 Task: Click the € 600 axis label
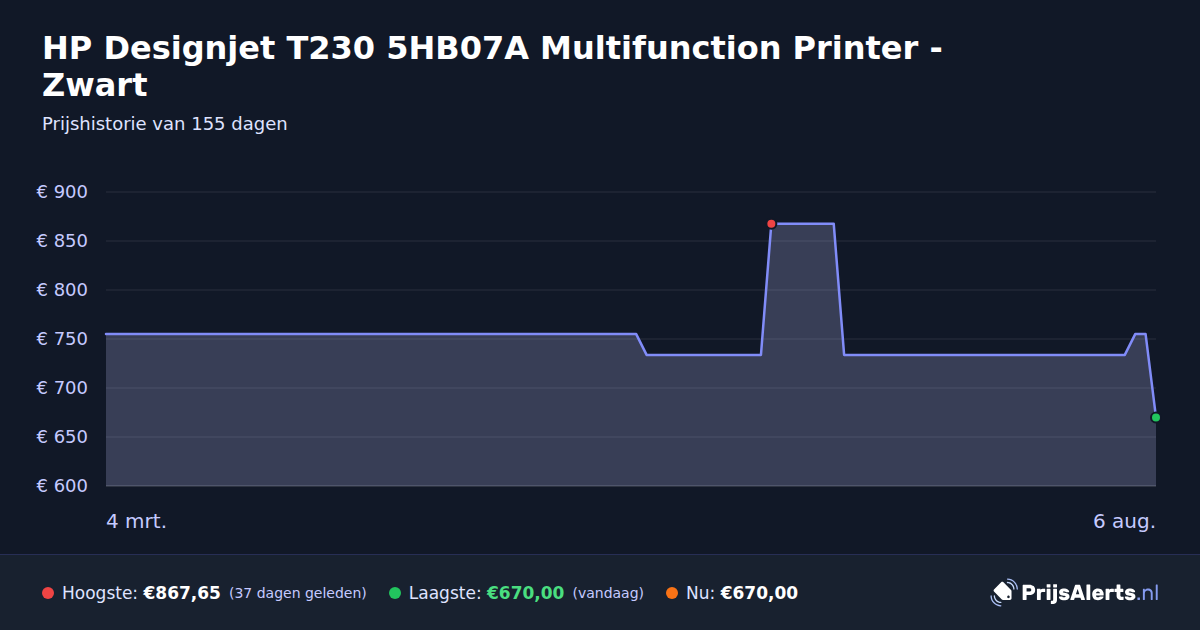(x=63, y=486)
